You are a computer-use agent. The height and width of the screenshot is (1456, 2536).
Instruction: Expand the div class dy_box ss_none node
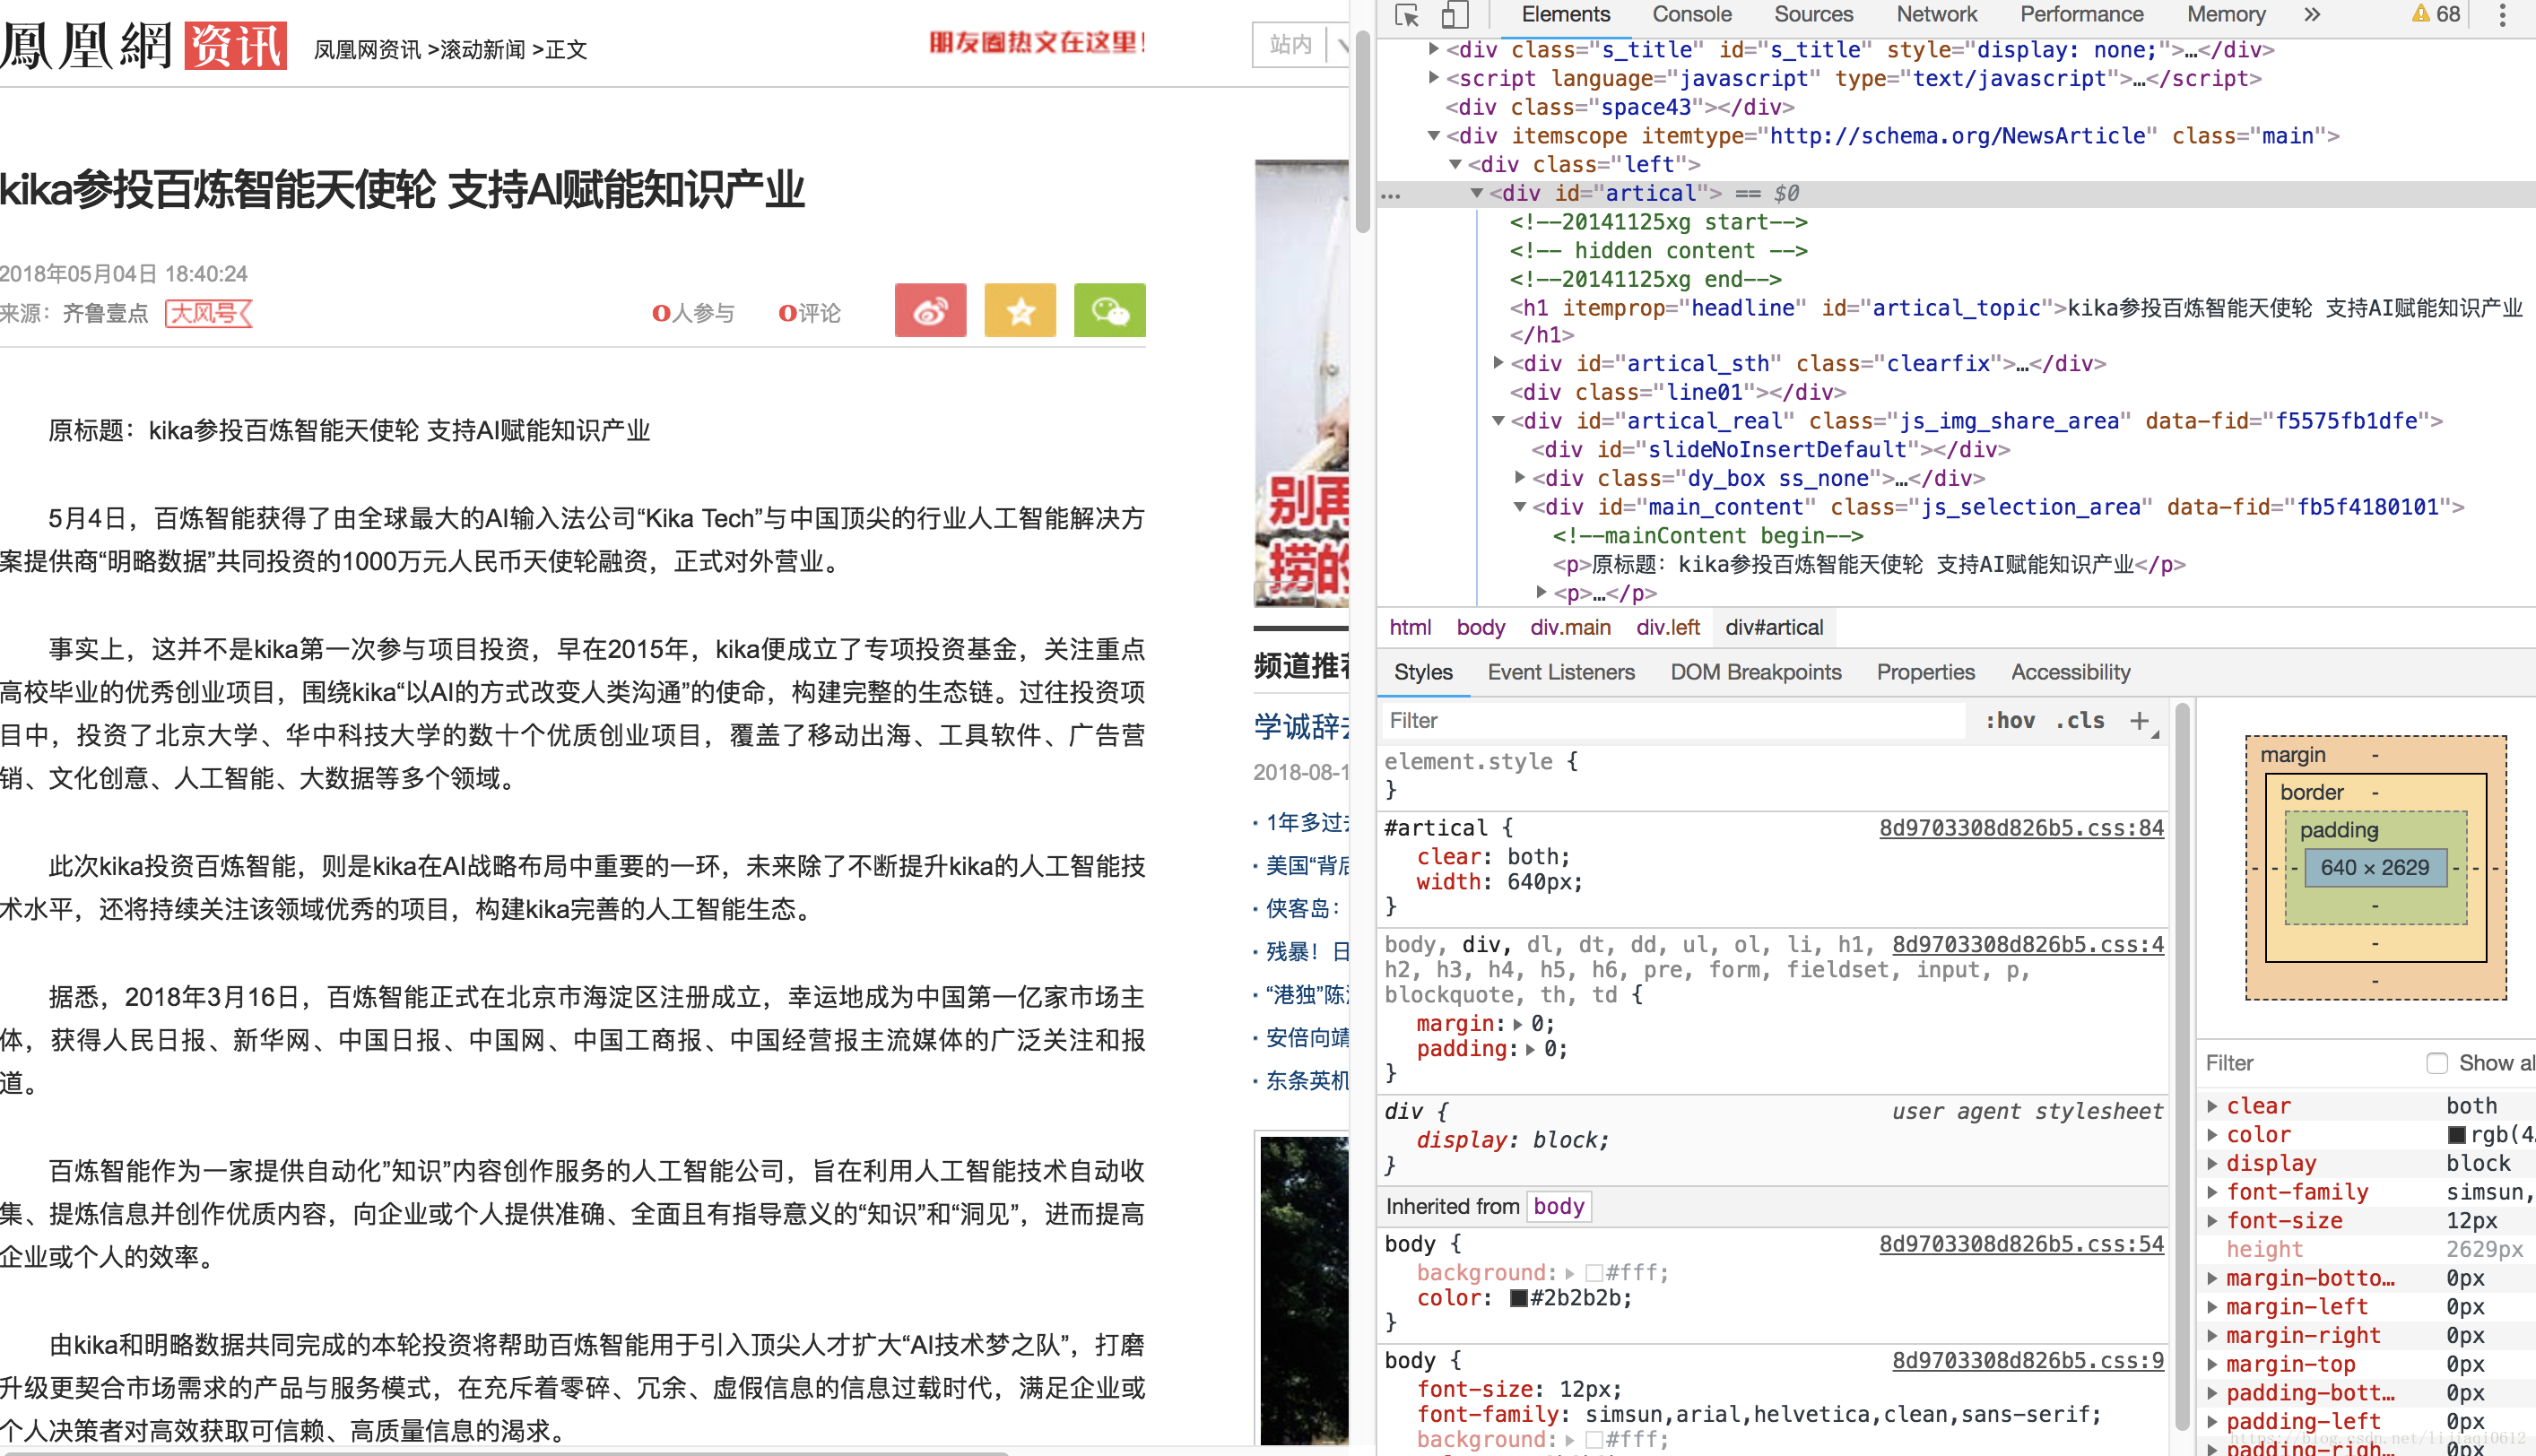(x=1520, y=478)
